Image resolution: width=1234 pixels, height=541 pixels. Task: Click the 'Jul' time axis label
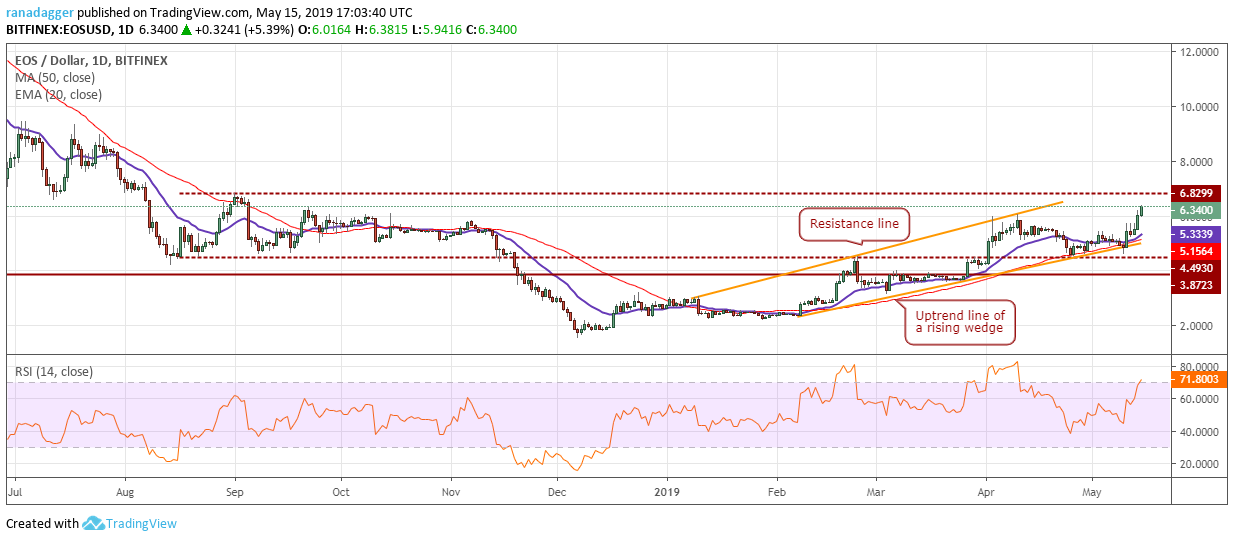(x=15, y=492)
